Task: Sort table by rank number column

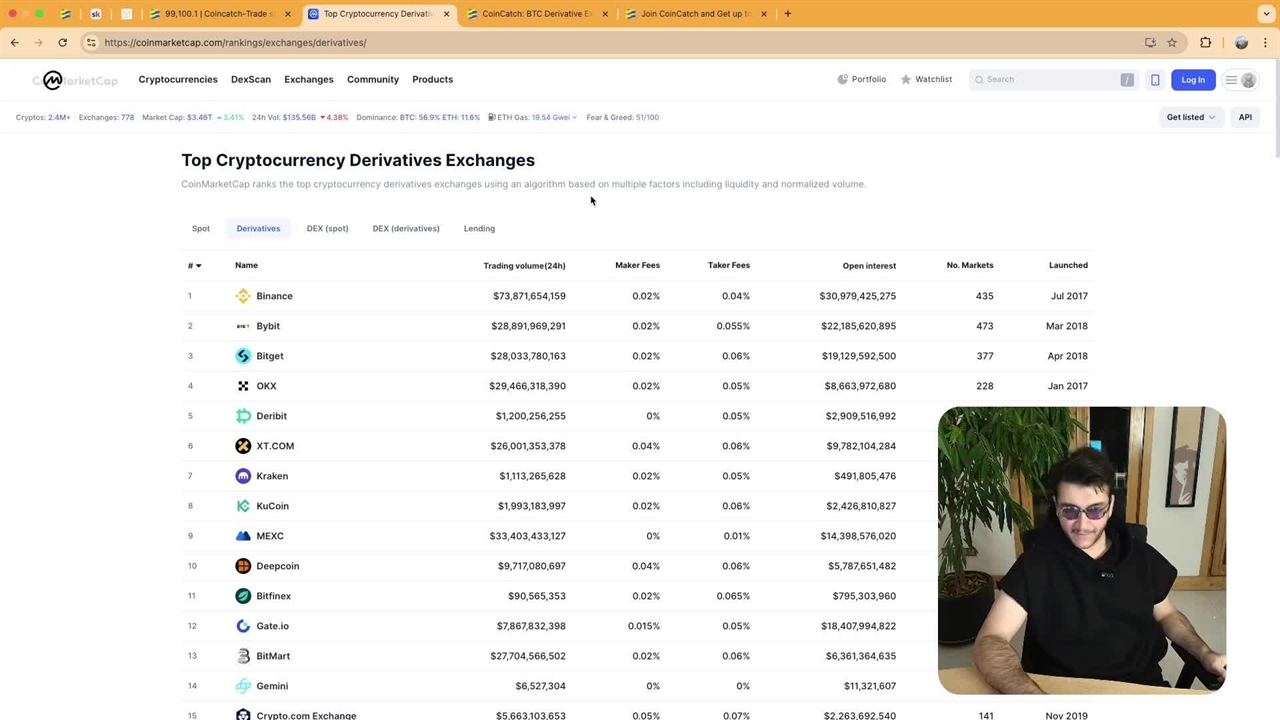Action: (x=193, y=265)
